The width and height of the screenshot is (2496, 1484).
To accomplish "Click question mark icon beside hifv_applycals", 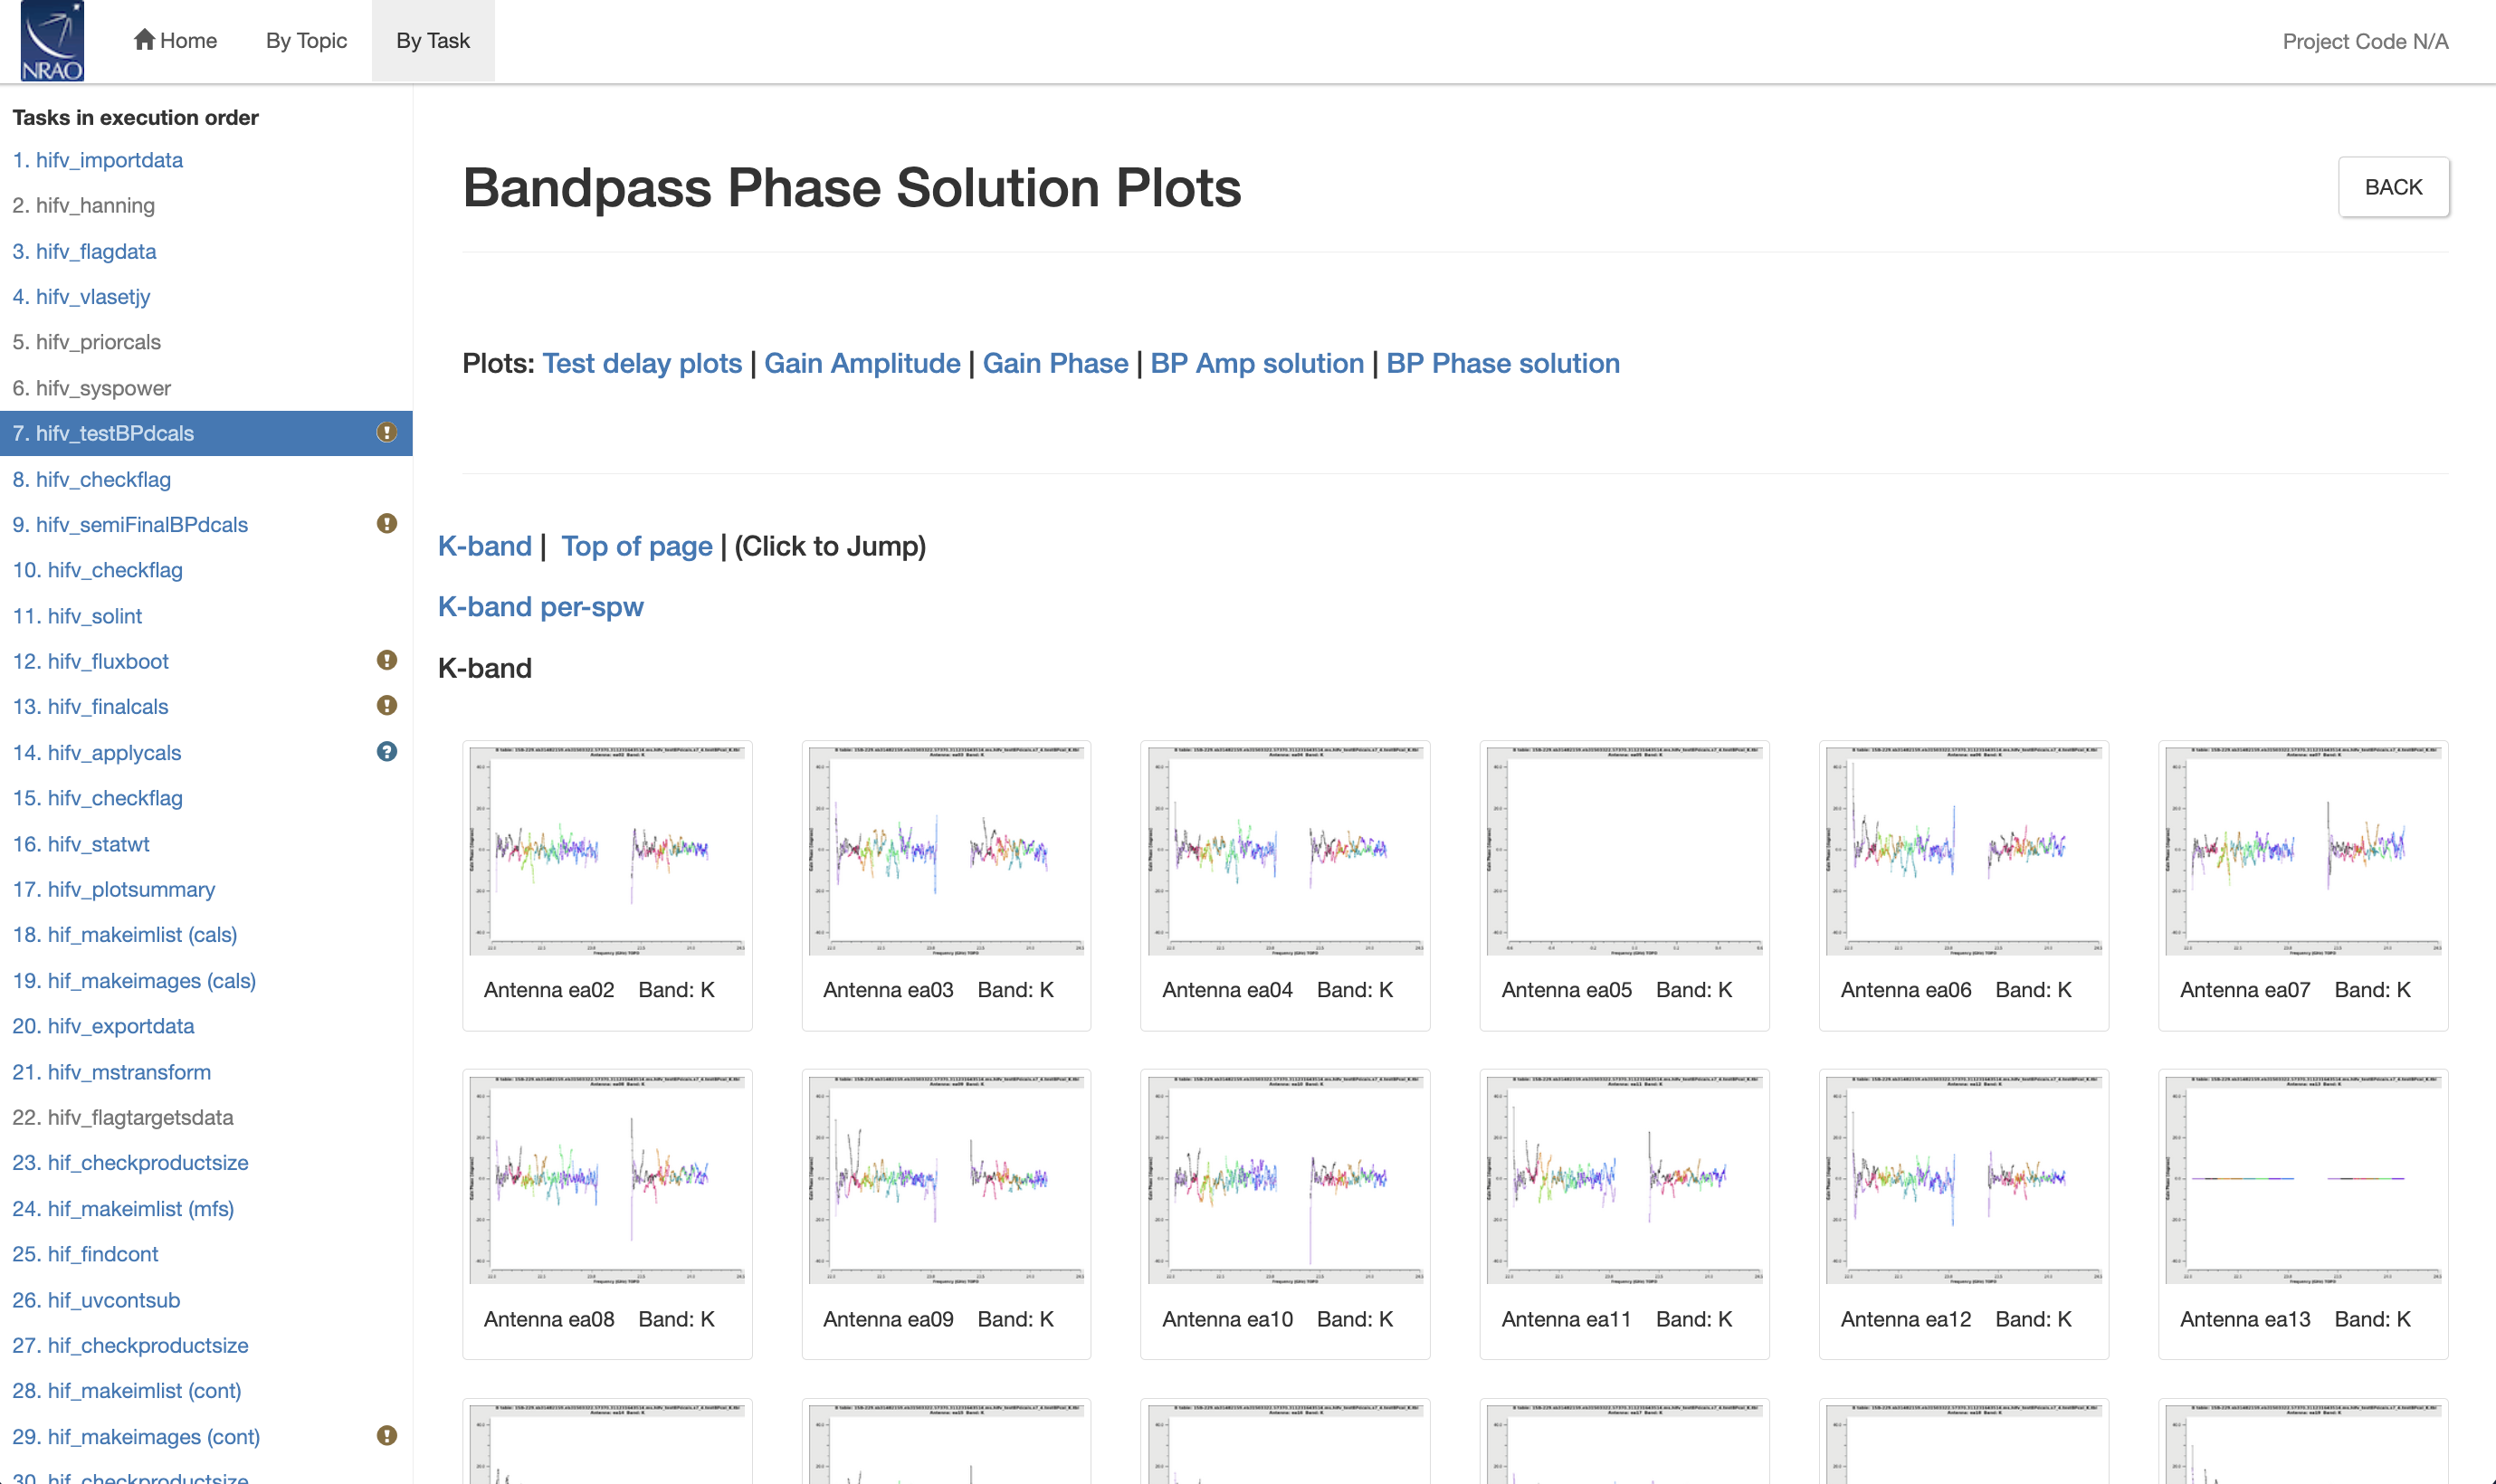I will 387,752.
